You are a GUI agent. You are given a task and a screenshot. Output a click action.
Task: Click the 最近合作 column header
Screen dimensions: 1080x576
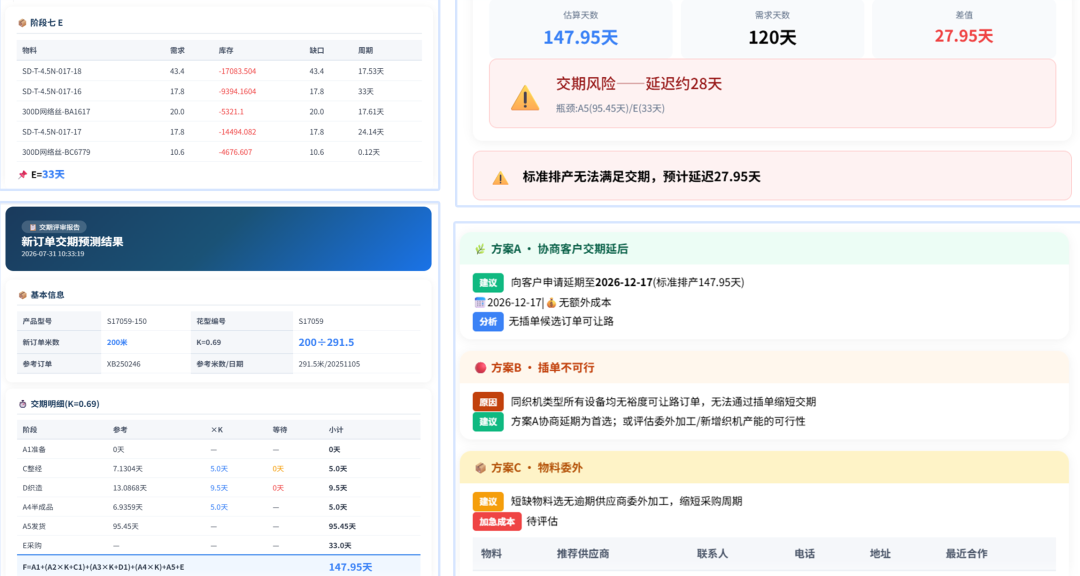coord(966,554)
